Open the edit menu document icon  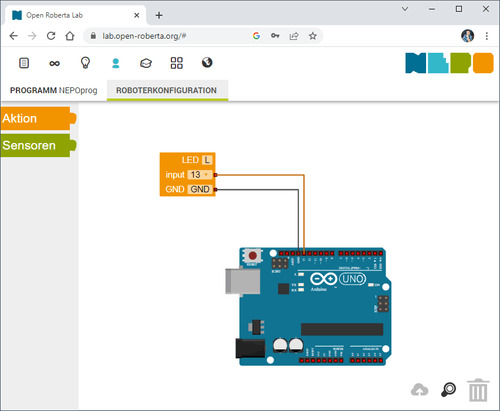point(24,63)
